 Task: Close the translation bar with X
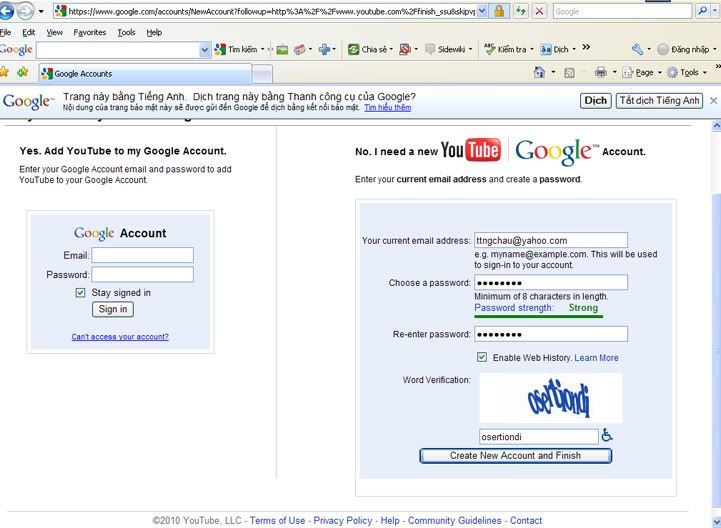pos(714,100)
